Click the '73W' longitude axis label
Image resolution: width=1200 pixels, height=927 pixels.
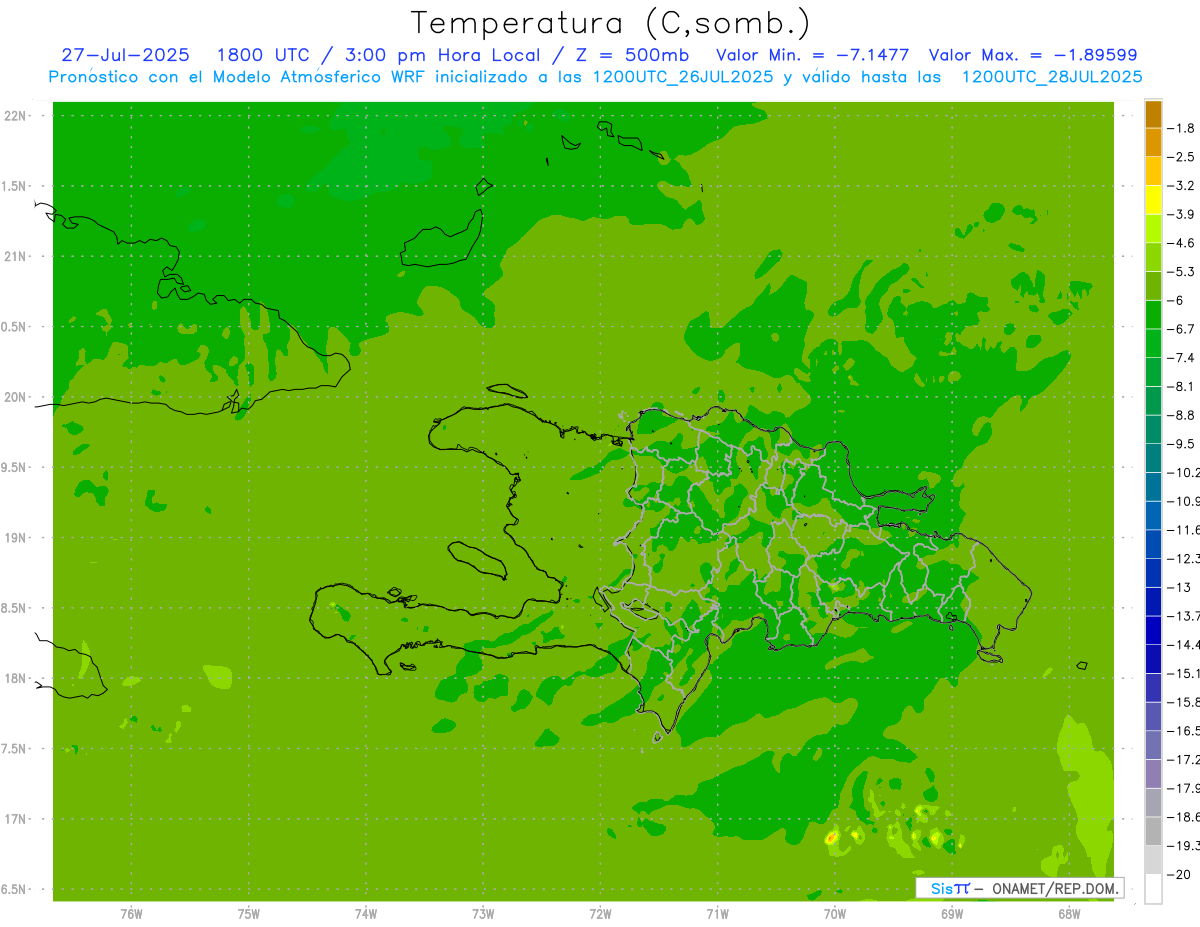[x=483, y=913]
